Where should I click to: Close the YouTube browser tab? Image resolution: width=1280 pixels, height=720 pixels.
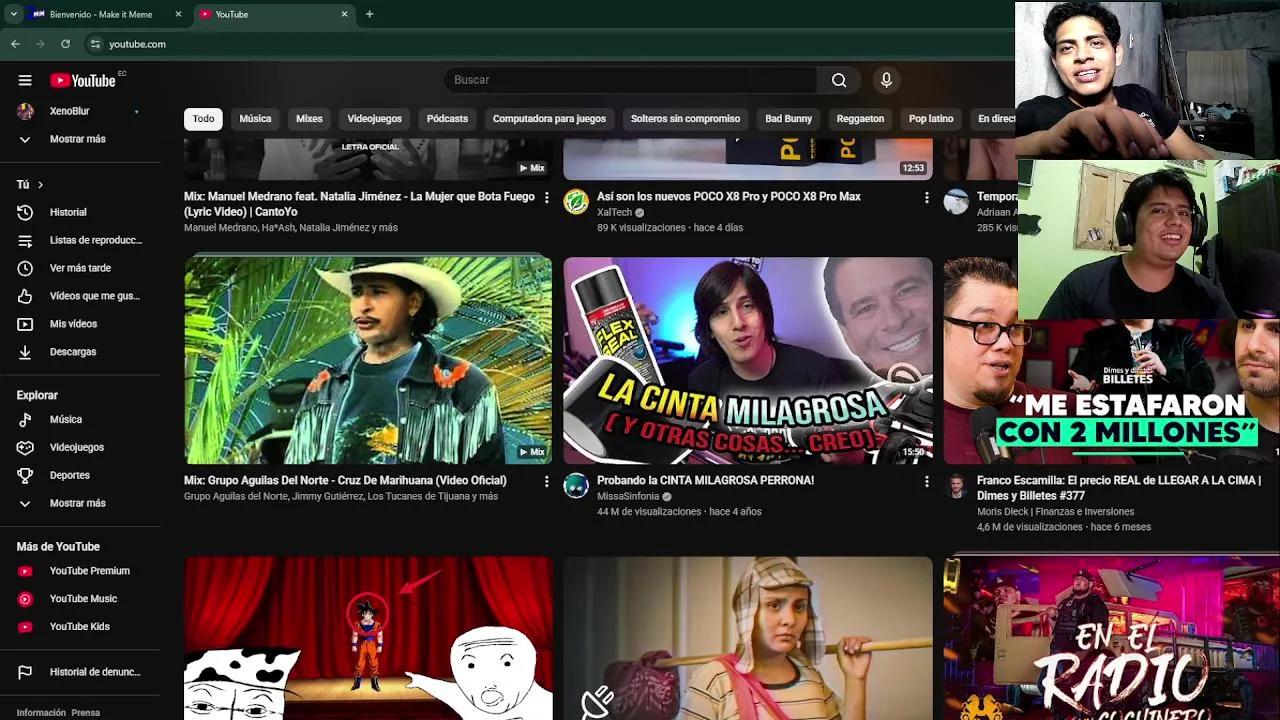[x=344, y=14]
